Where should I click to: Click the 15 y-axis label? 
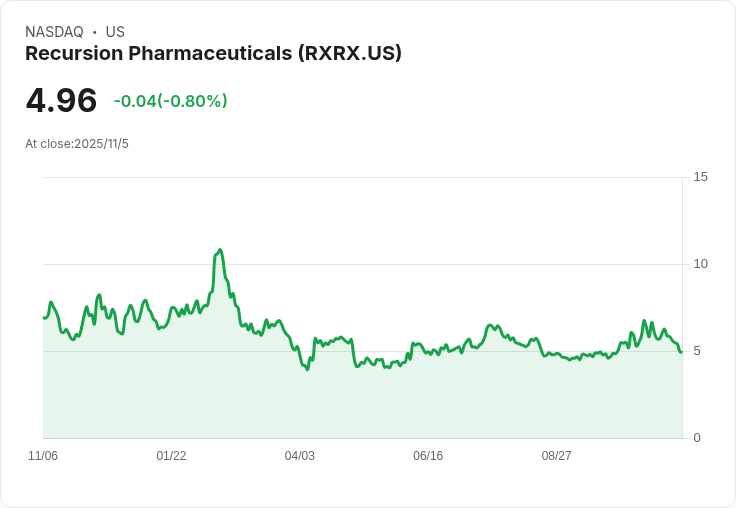click(x=700, y=177)
